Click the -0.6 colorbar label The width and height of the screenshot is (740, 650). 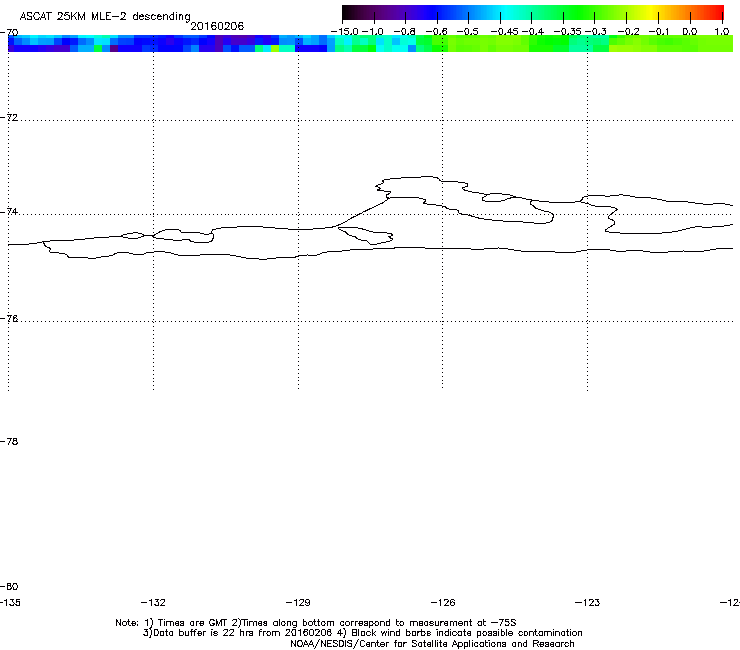[436, 32]
